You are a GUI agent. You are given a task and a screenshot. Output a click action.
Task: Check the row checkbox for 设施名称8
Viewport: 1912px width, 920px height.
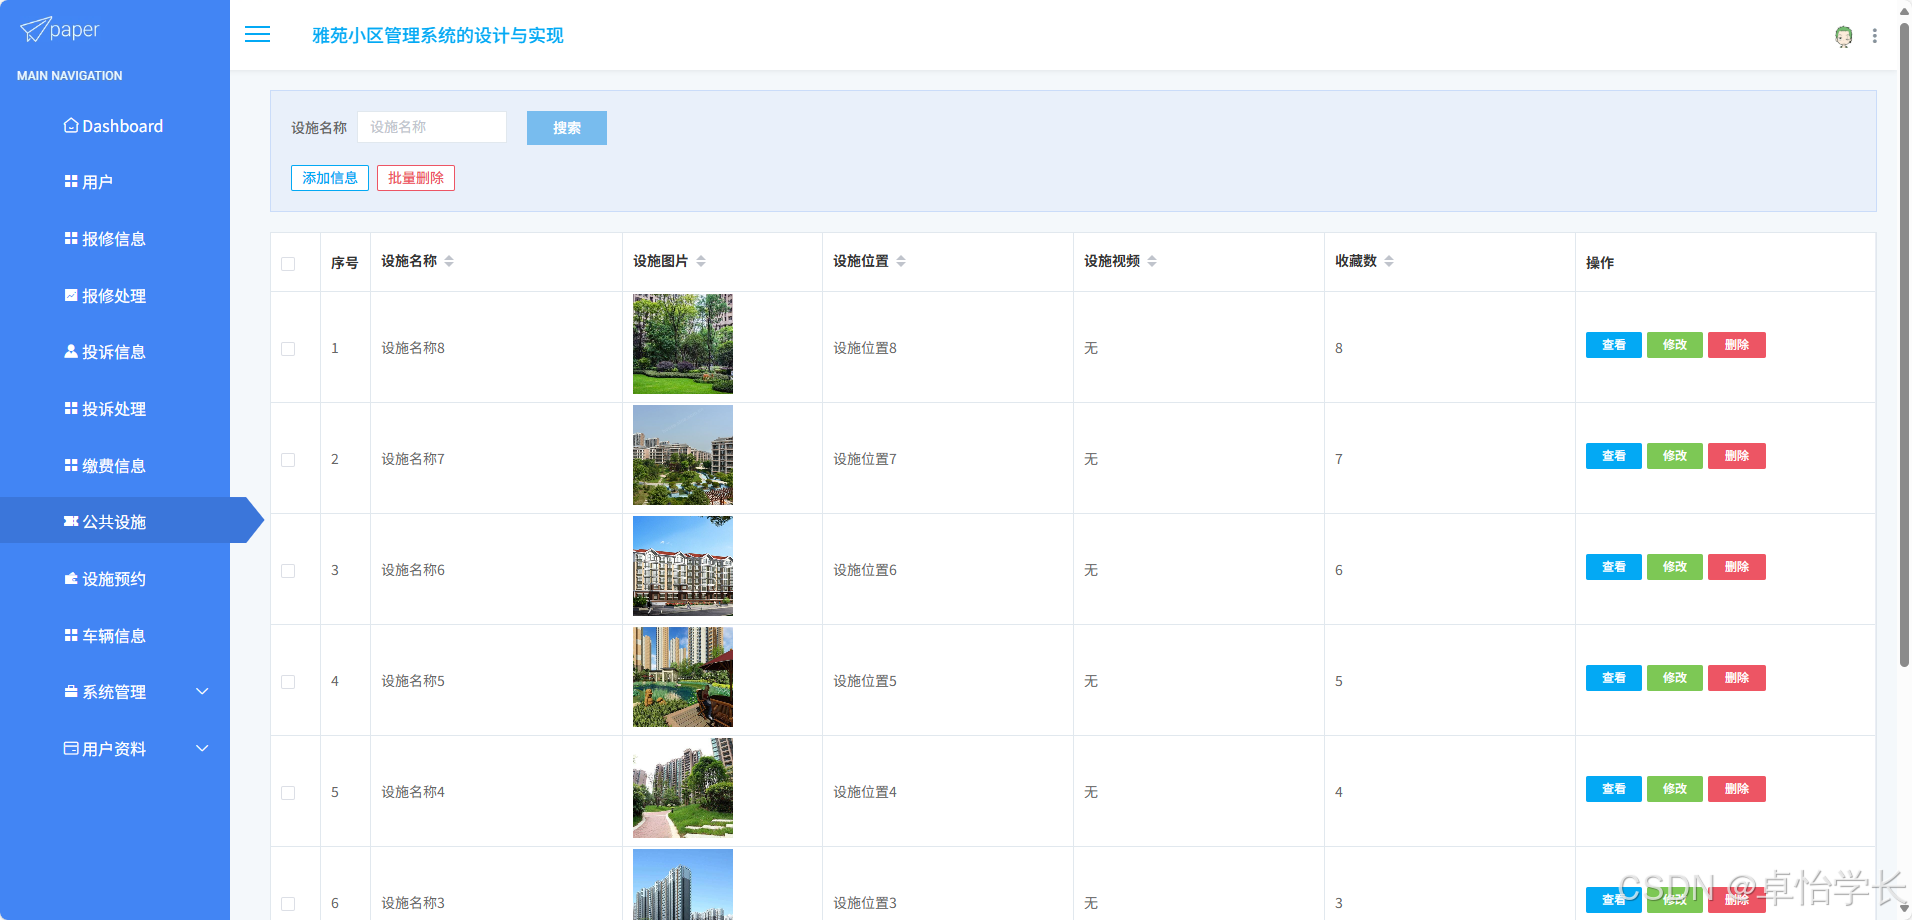288,349
